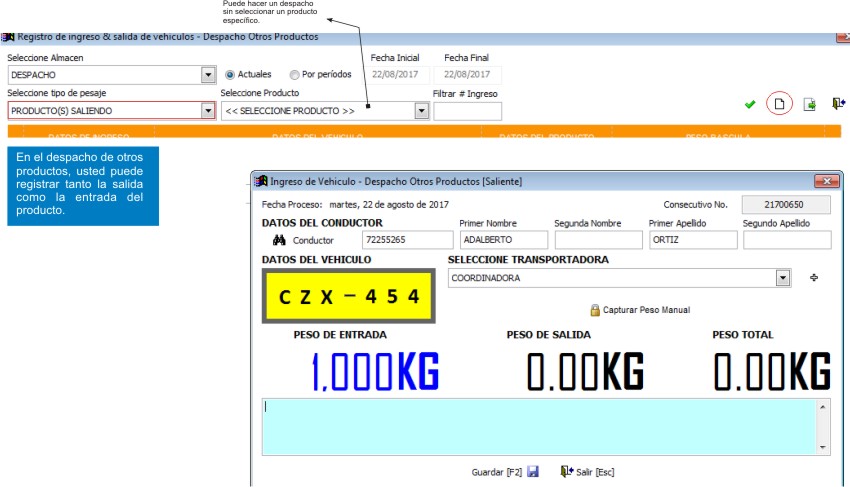The image size is (850, 487).
Task: Click the Segundo Apellido input field
Action: (x=787, y=240)
